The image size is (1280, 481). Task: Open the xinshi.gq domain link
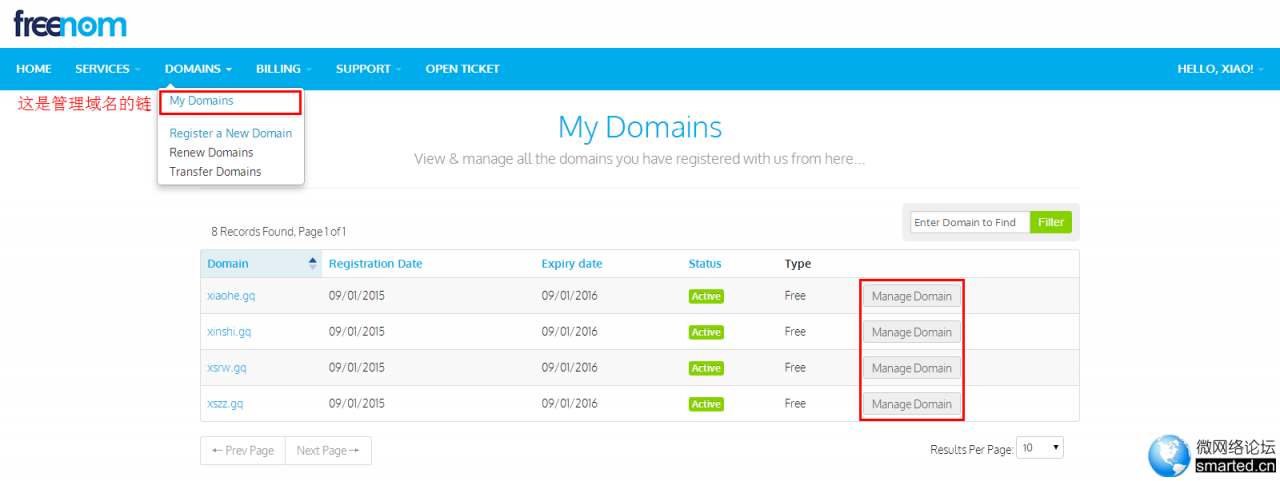tap(229, 332)
